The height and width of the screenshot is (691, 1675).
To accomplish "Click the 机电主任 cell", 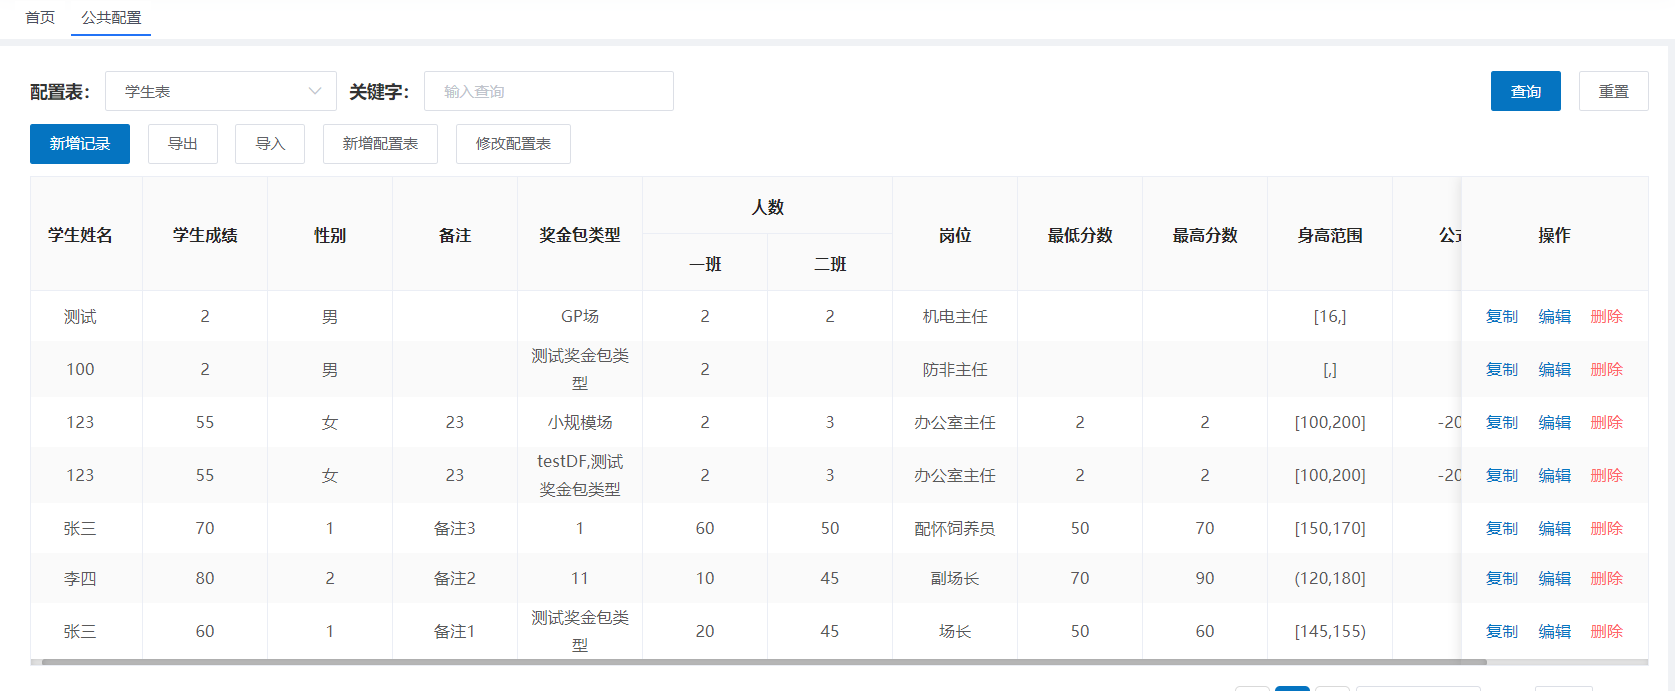I will coord(955,316).
